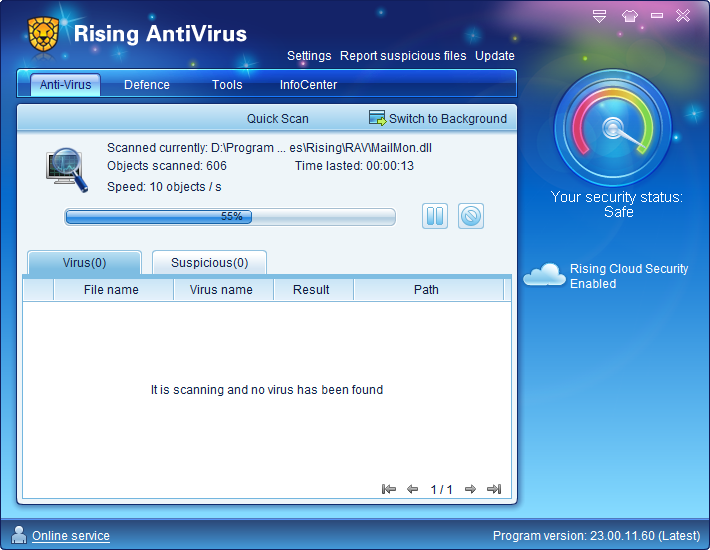The height and width of the screenshot is (550, 710).
Task: Click the 'Your security status: Safe' text
Action: (x=617, y=204)
